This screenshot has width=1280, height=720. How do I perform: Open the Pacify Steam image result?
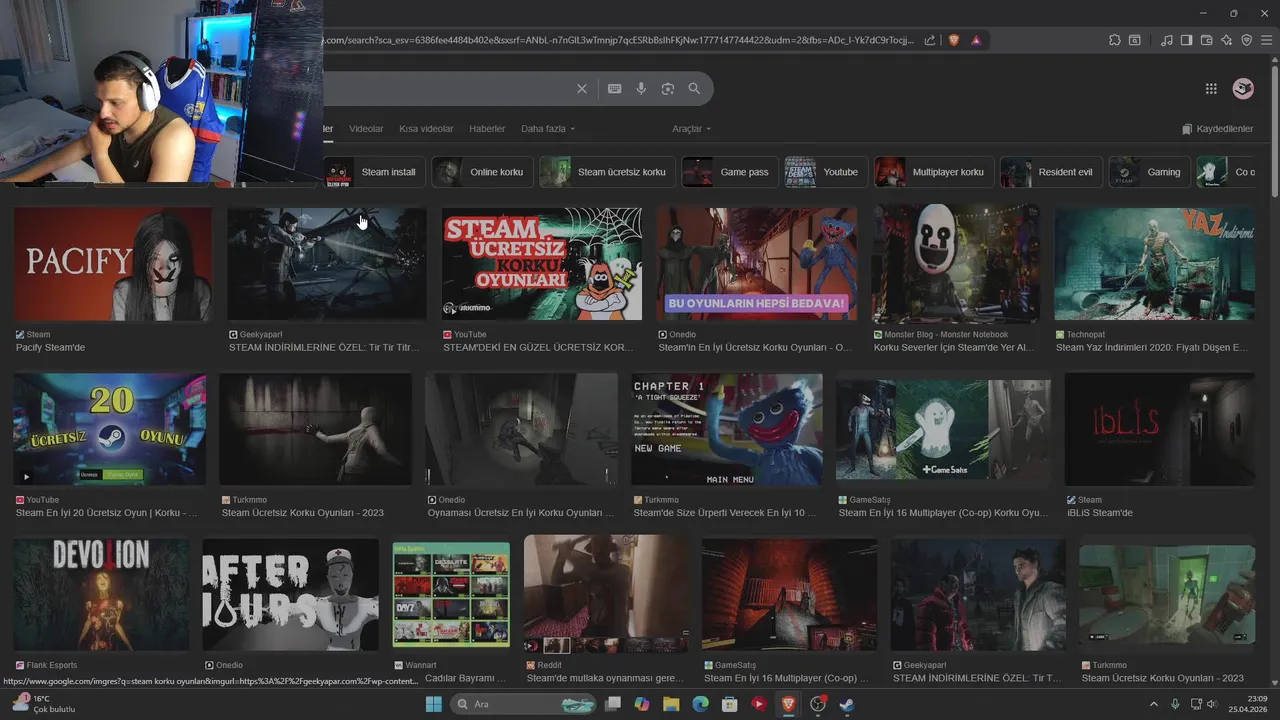(x=113, y=264)
